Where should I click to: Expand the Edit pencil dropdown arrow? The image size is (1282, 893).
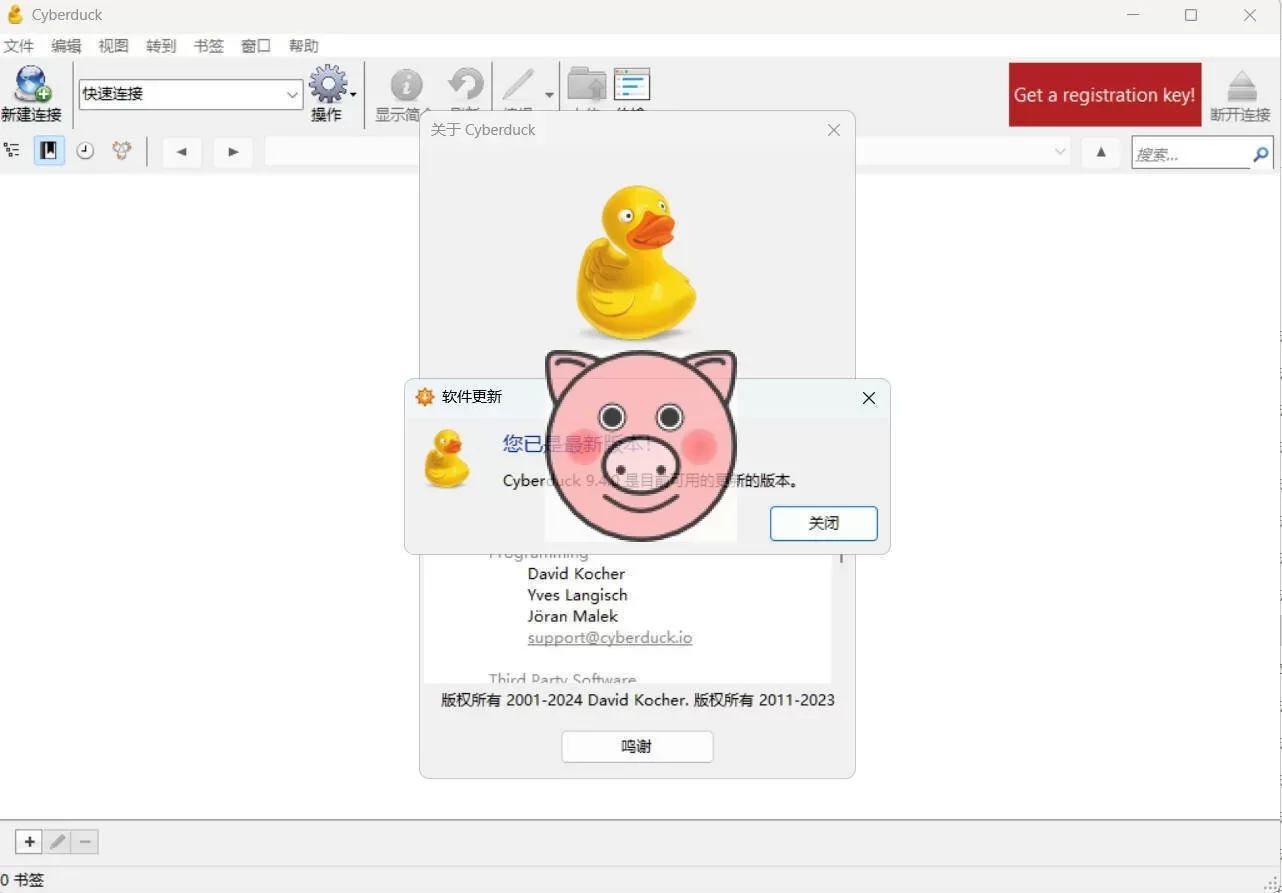tap(549, 95)
